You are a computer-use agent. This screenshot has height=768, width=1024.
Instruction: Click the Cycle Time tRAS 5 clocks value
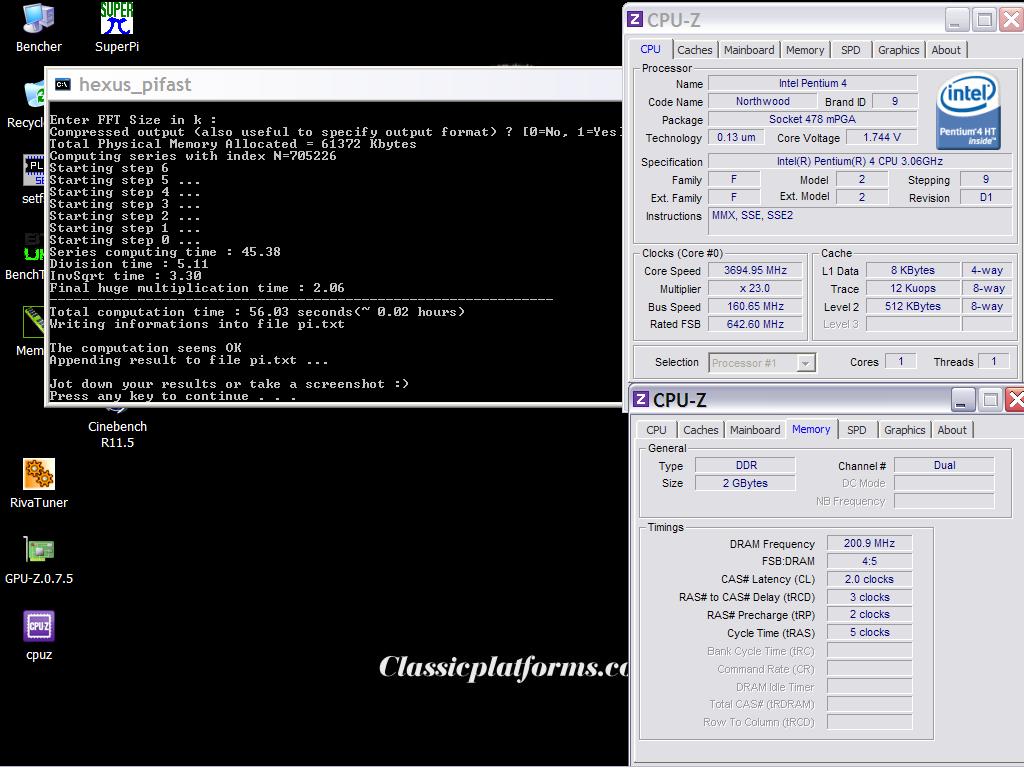coord(869,632)
